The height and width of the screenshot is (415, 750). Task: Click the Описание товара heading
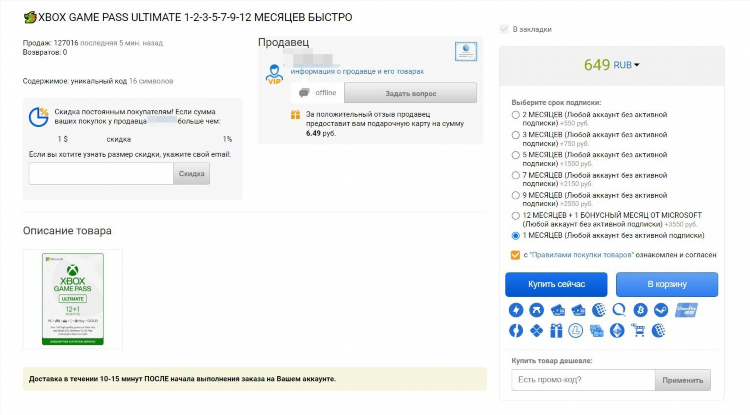coord(67,230)
